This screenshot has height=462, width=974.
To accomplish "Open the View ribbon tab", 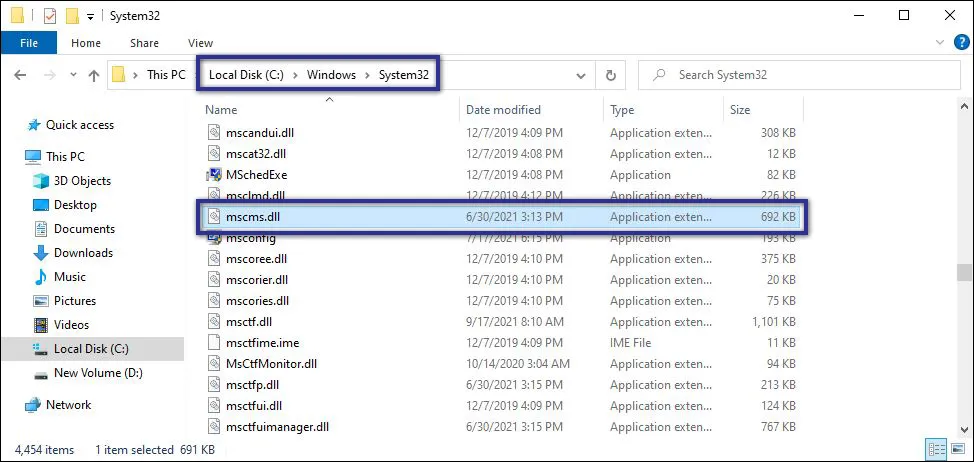I will pos(200,43).
